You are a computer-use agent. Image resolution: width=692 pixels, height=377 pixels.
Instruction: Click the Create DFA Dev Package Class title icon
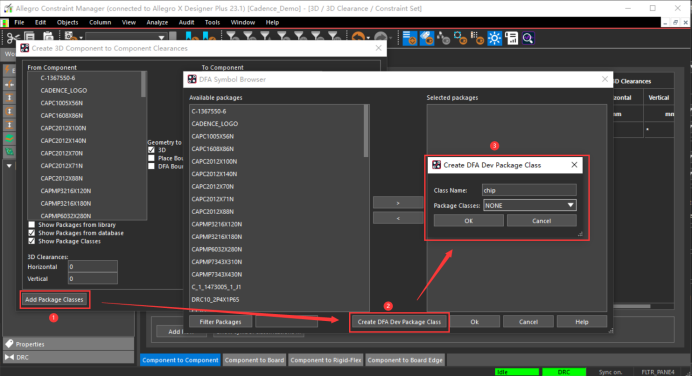pos(436,165)
